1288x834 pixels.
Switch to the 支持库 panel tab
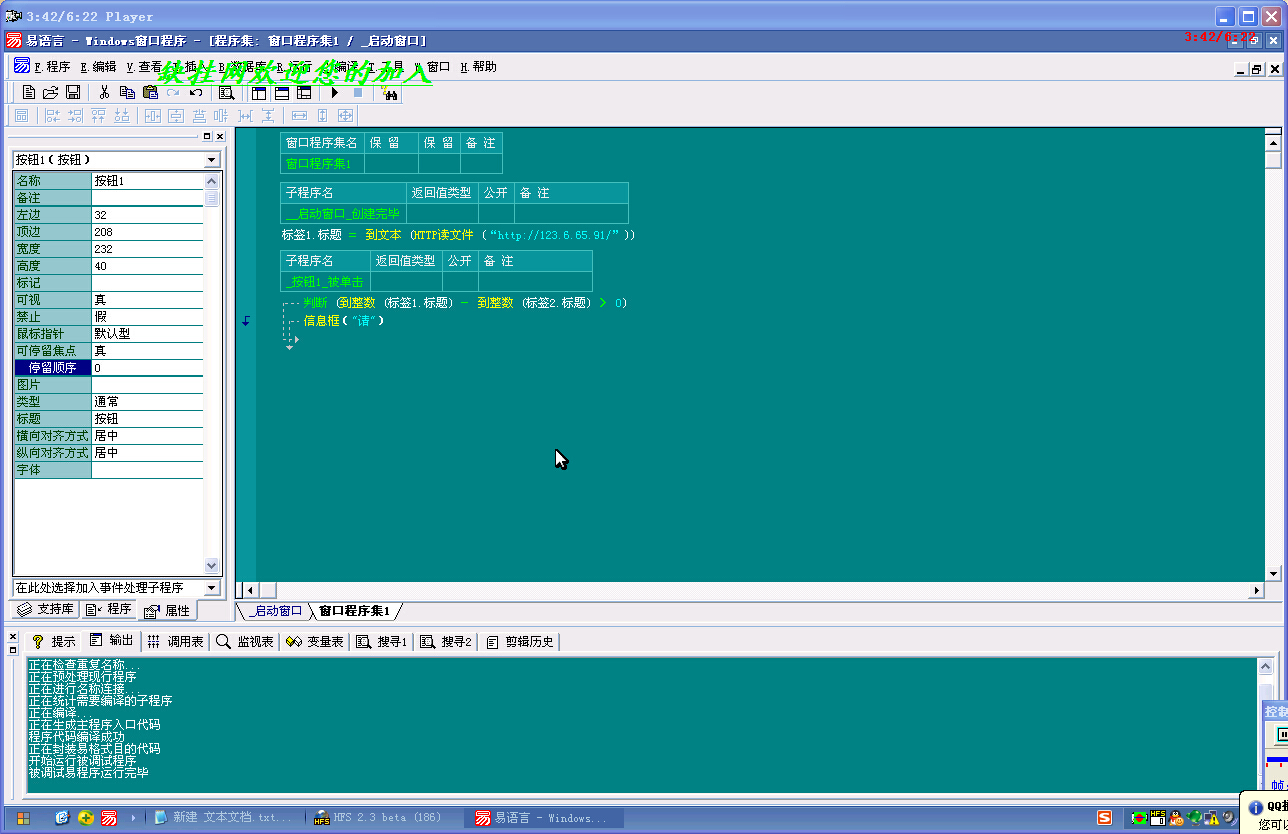point(46,610)
